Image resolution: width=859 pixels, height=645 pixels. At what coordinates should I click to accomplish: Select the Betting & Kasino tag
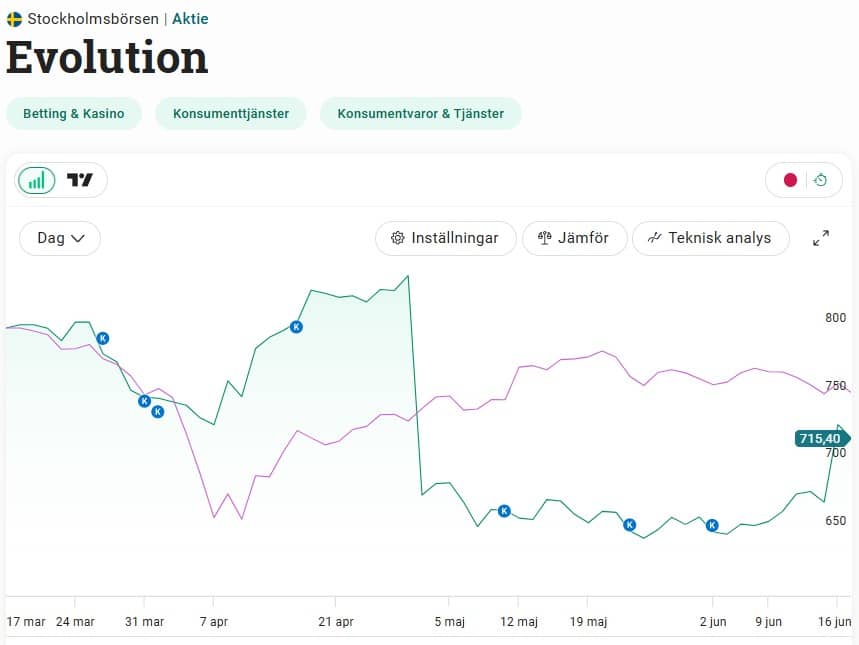point(74,113)
